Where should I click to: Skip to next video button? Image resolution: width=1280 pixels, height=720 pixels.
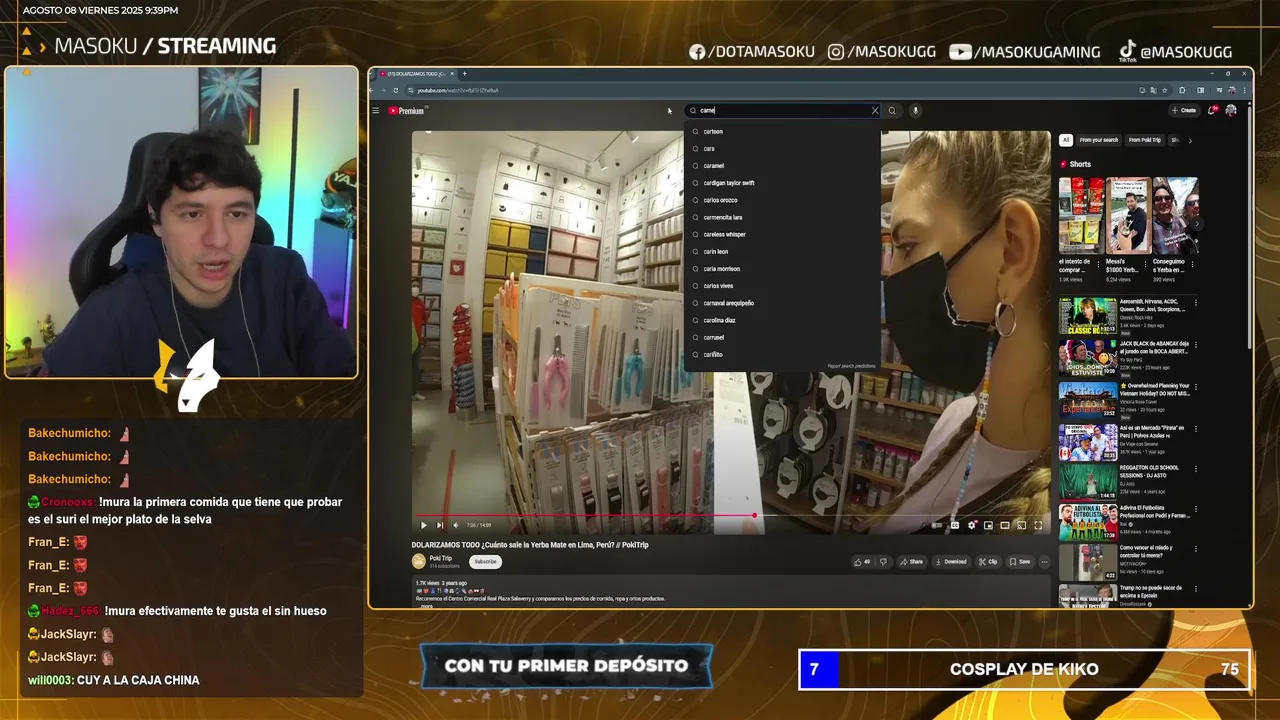point(439,525)
